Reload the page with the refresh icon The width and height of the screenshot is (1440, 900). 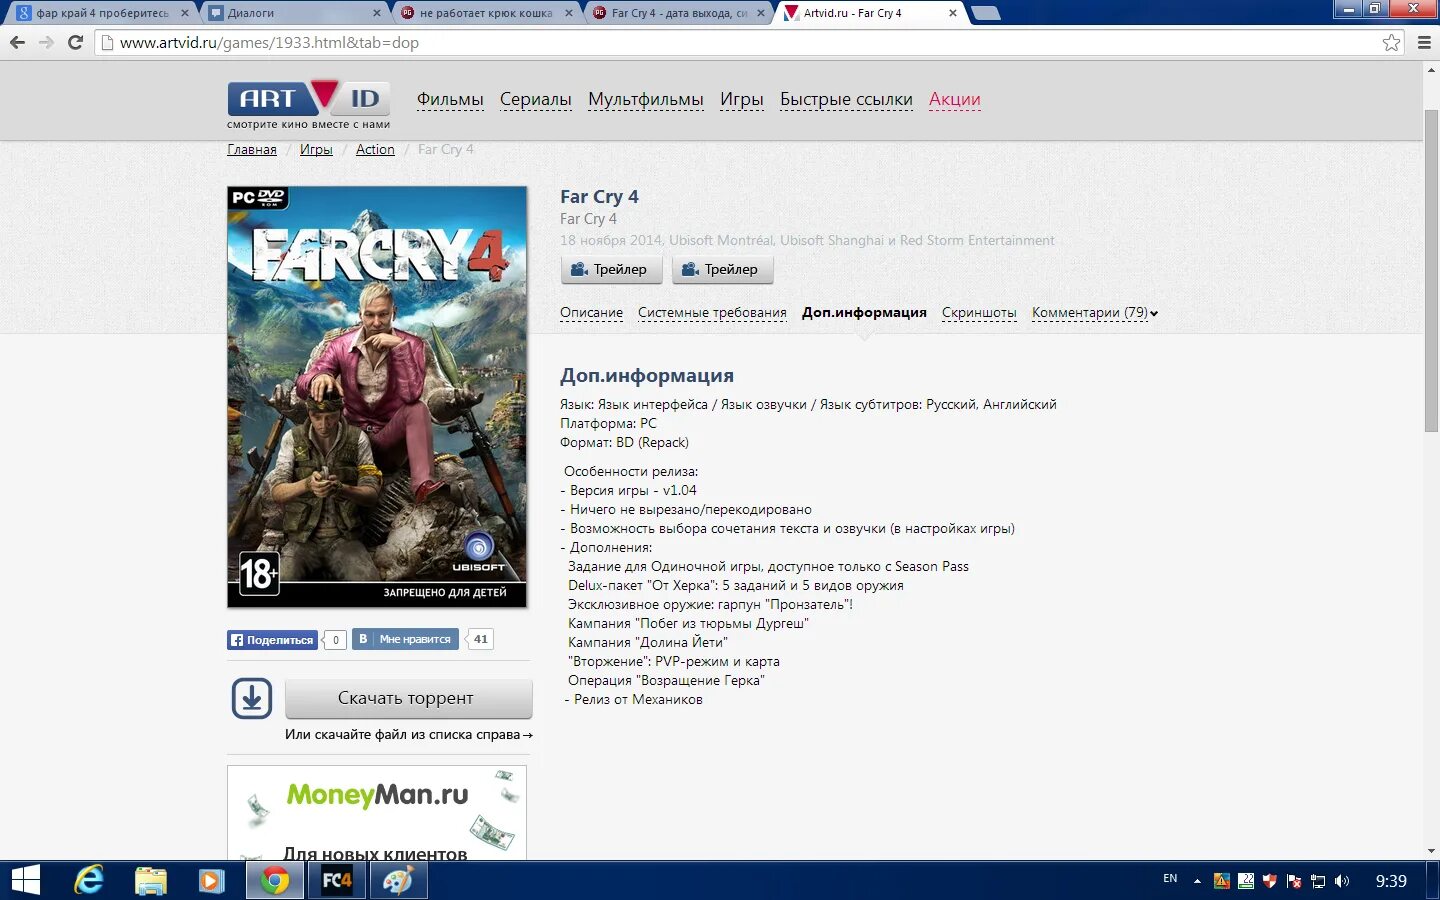coord(75,42)
